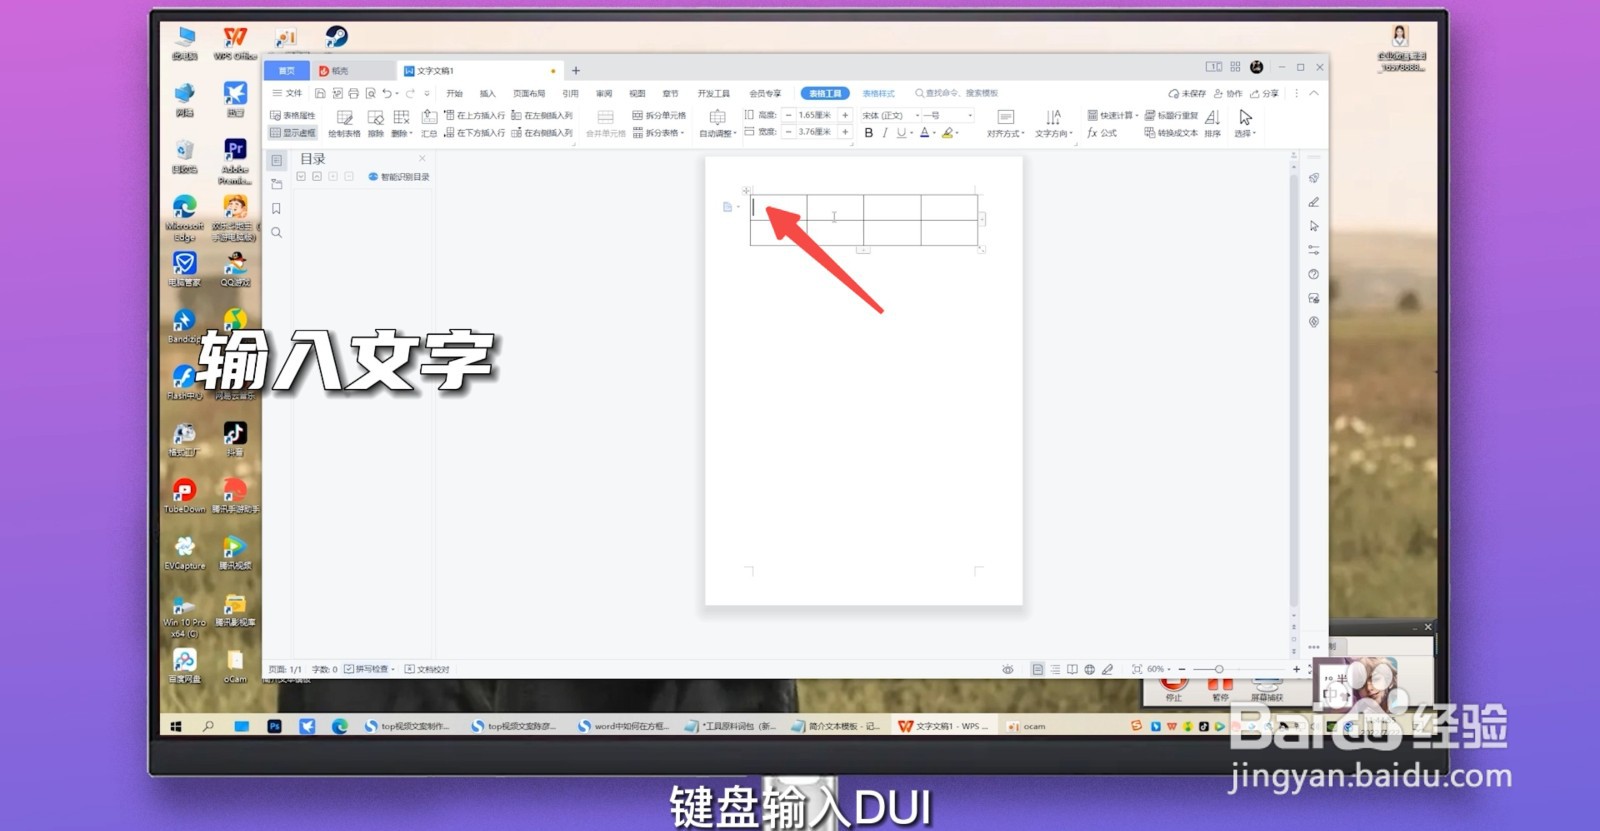The height and width of the screenshot is (831, 1600).
Task: Open the Alignment (对齐方式) dropdown
Action: coord(1006,124)
